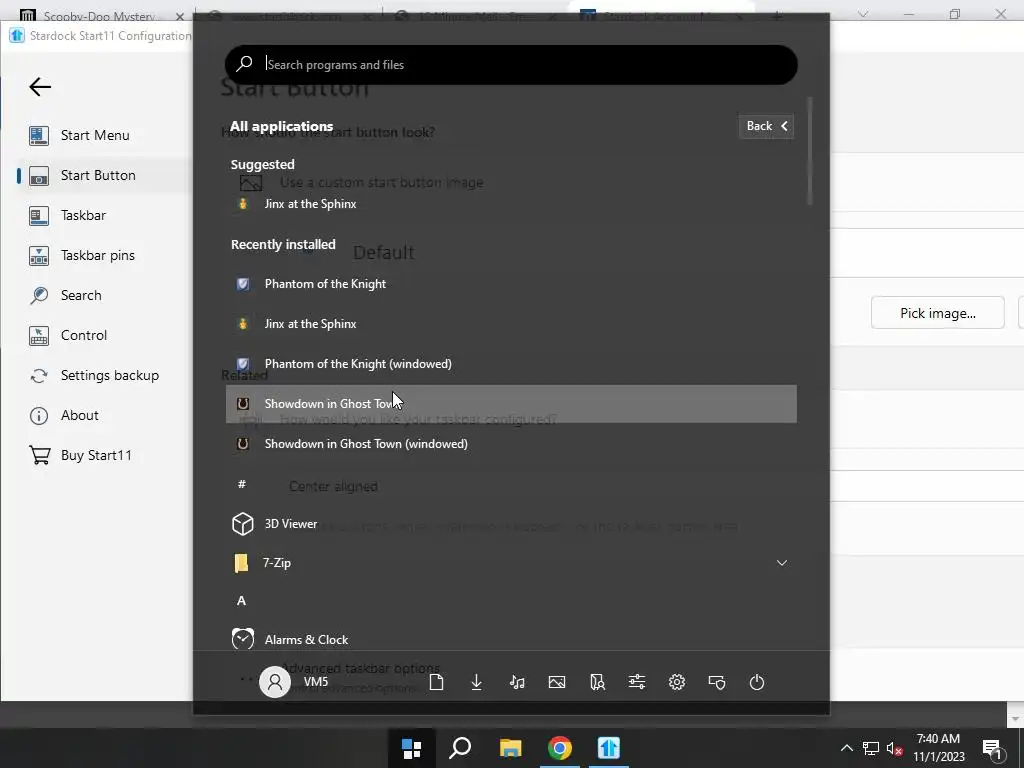Open Jinx at the Sphinx under Recently installed
Screen dimensions: 1024x768
511,324
